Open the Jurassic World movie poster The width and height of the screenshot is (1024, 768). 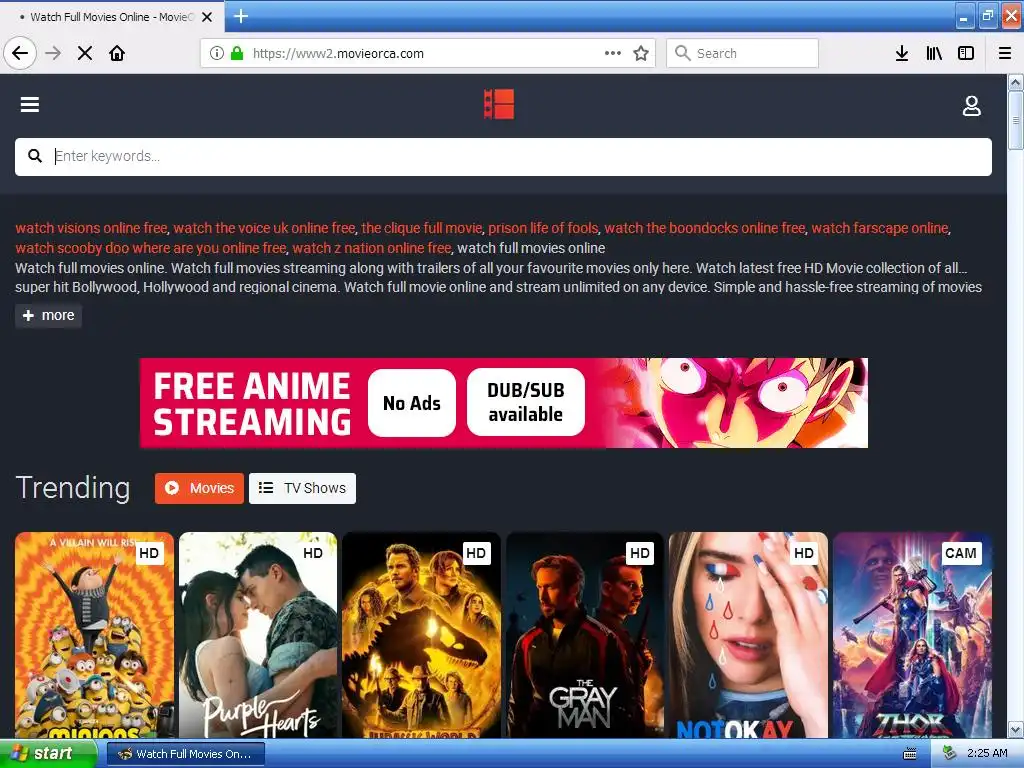(x=421, y=635)
